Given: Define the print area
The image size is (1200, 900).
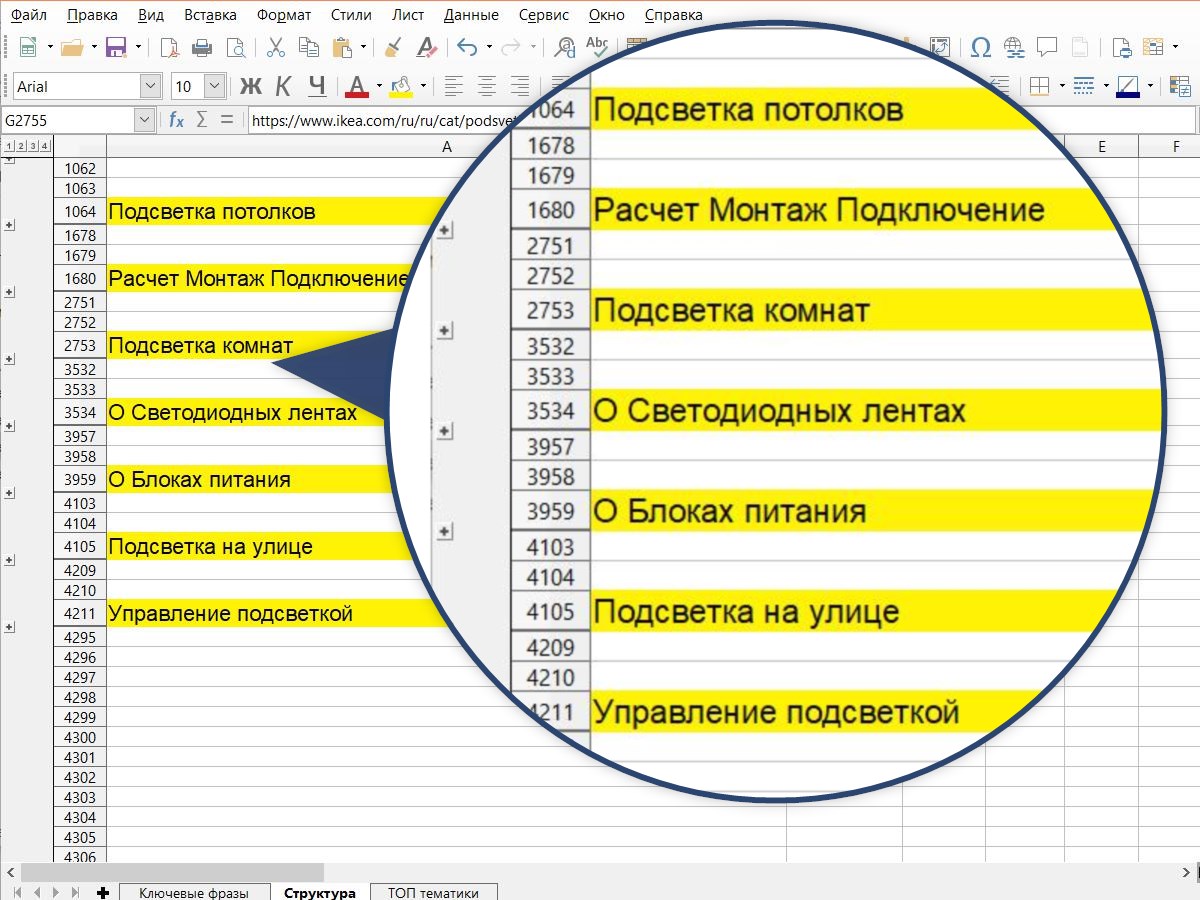Looking at the screenshot, I should click(1122, 47).
